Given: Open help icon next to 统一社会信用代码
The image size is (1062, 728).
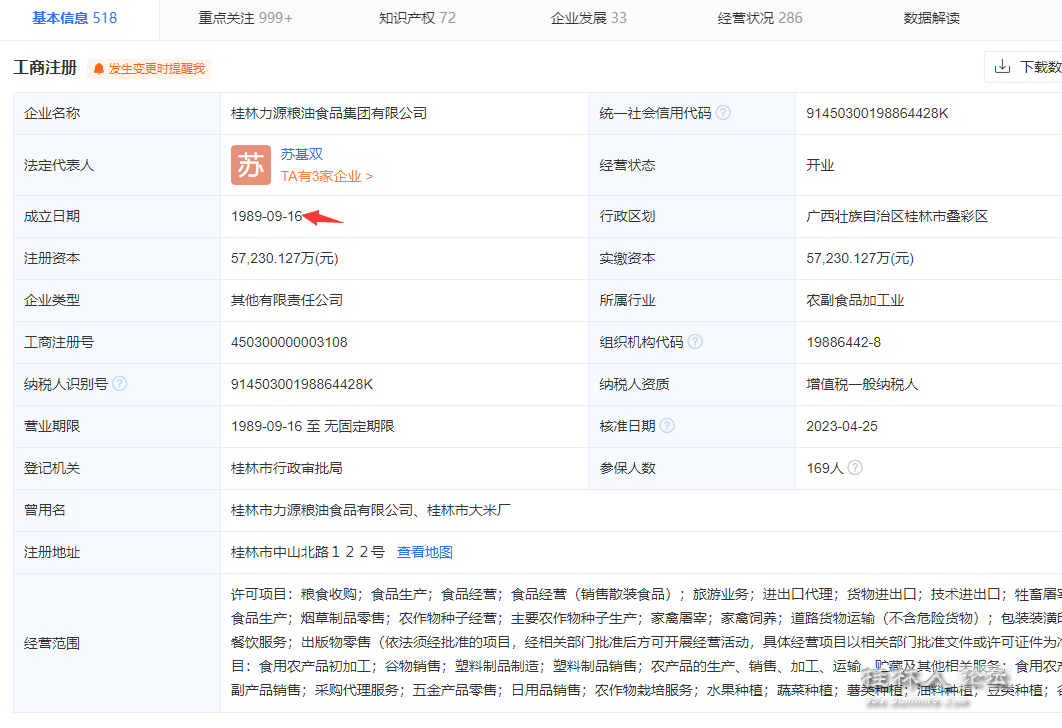Looking at the screenshot, I should [723, 112].
